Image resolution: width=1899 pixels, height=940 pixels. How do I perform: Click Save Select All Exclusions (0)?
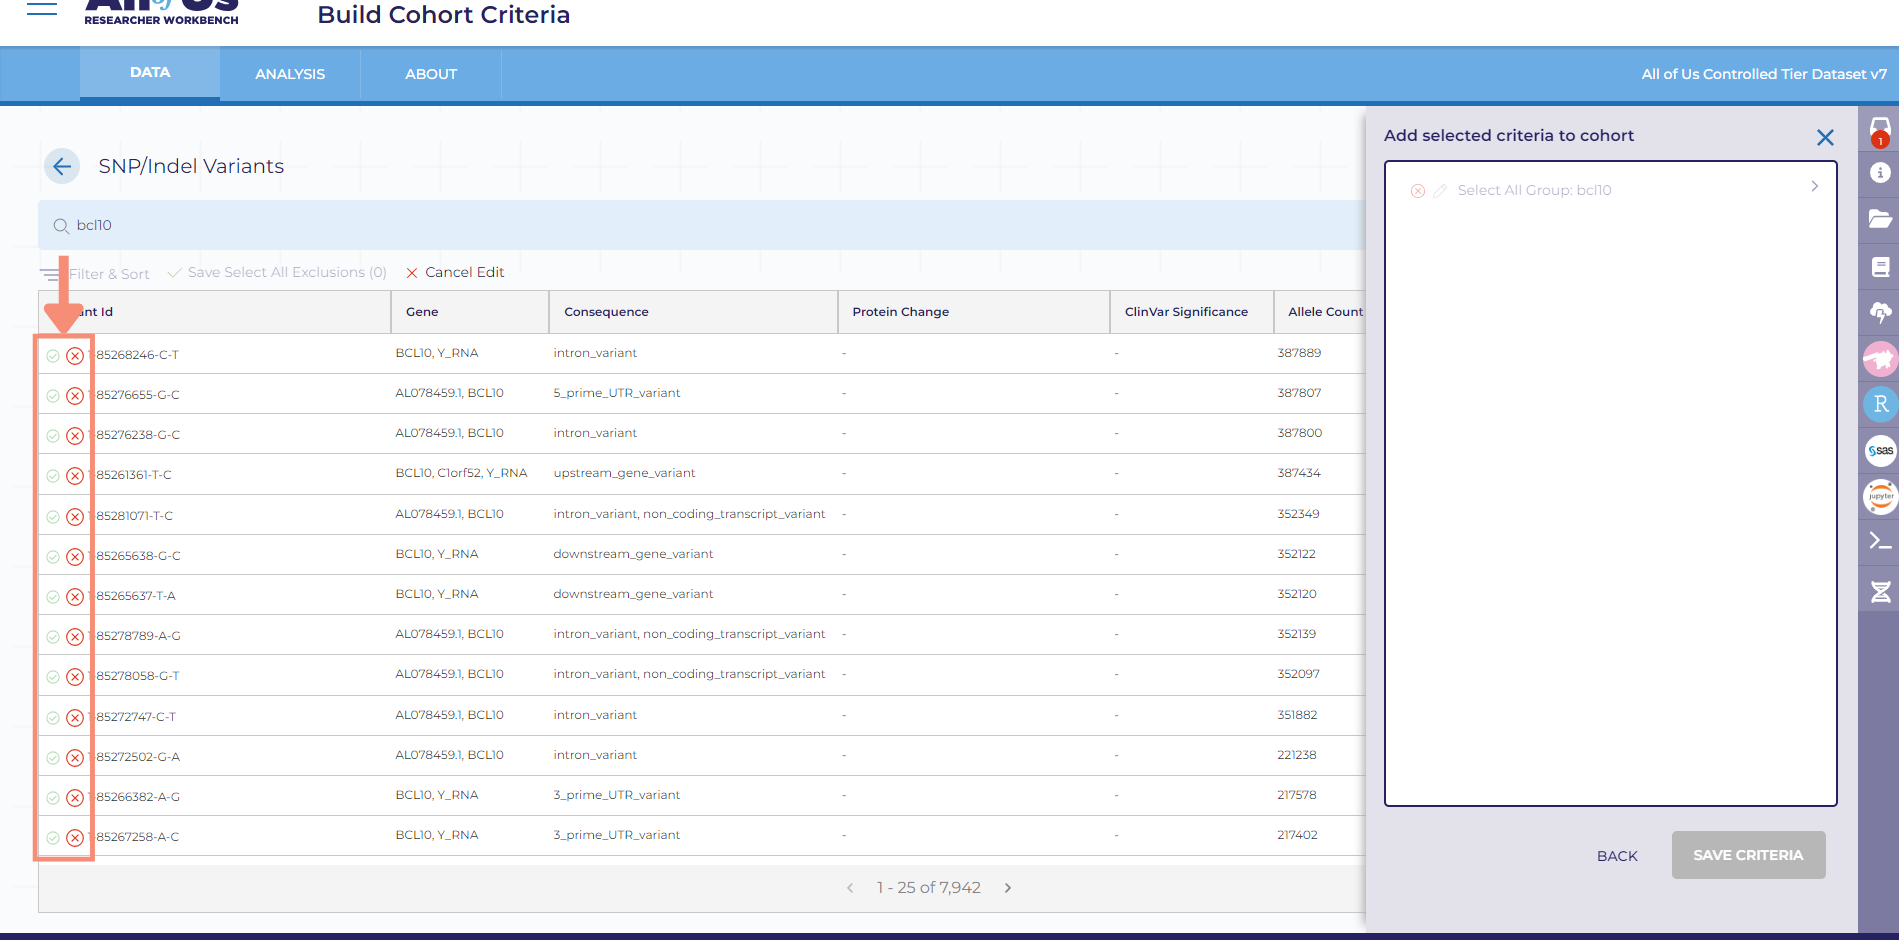[277, 273]
